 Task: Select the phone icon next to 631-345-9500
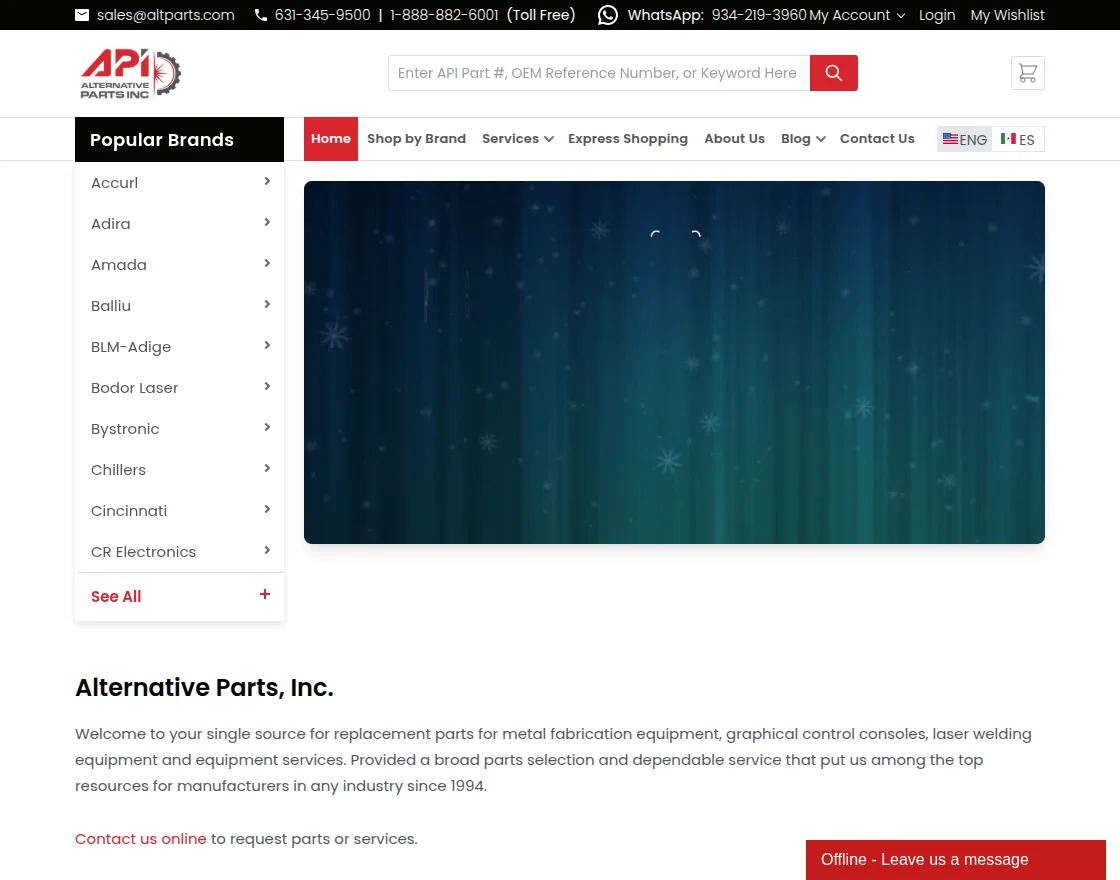pos(260,15)
